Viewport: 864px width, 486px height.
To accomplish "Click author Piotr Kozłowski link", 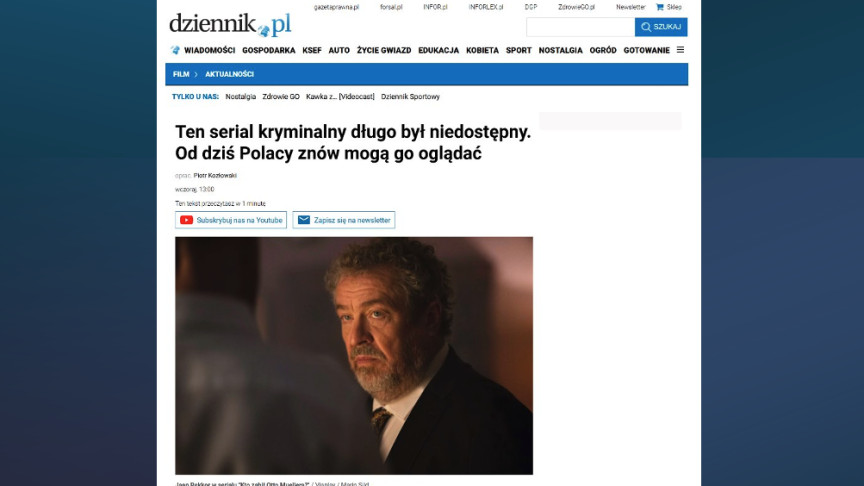I will click(x=215, y=176).
